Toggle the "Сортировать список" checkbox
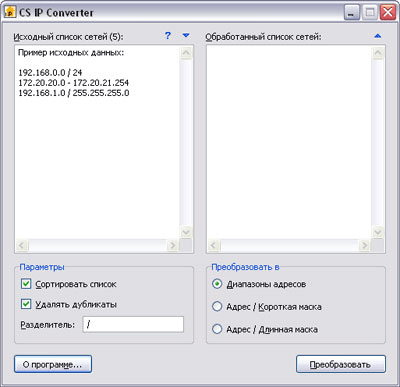 point(26,284)
